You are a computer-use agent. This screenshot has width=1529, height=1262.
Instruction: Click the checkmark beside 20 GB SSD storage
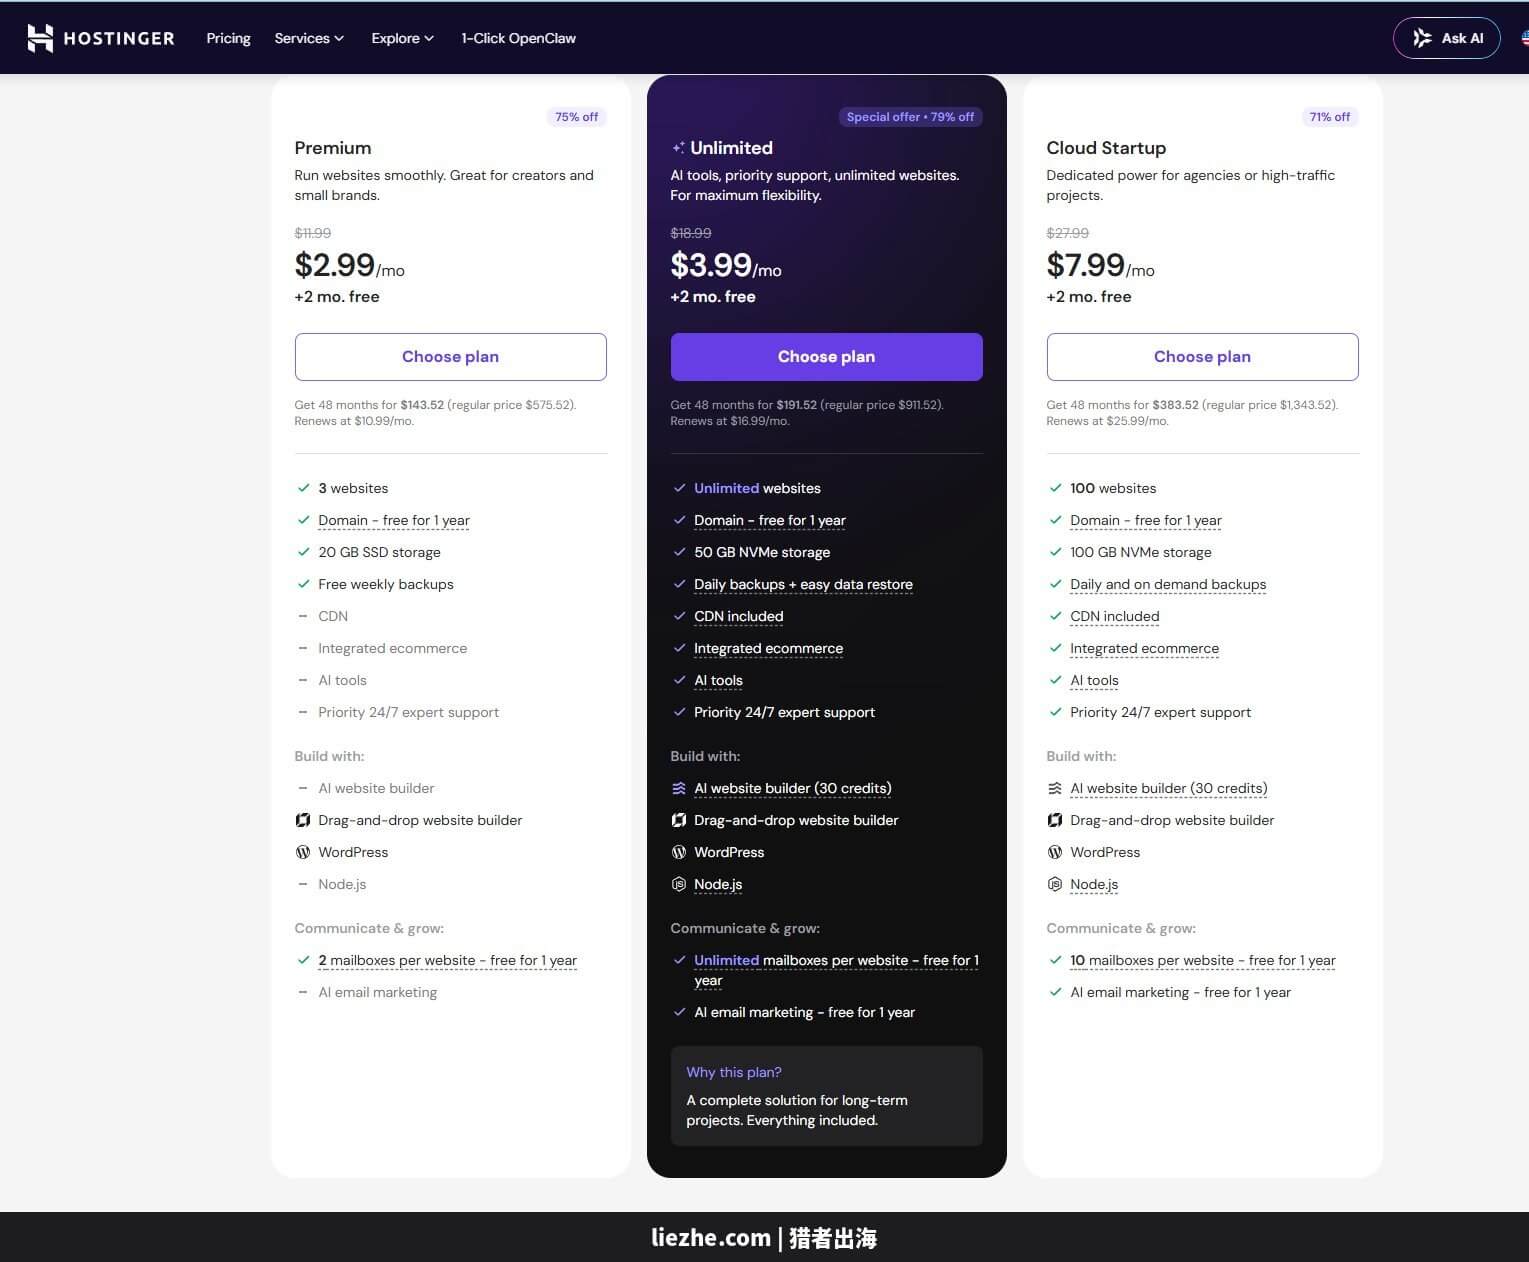pos(303,552)
